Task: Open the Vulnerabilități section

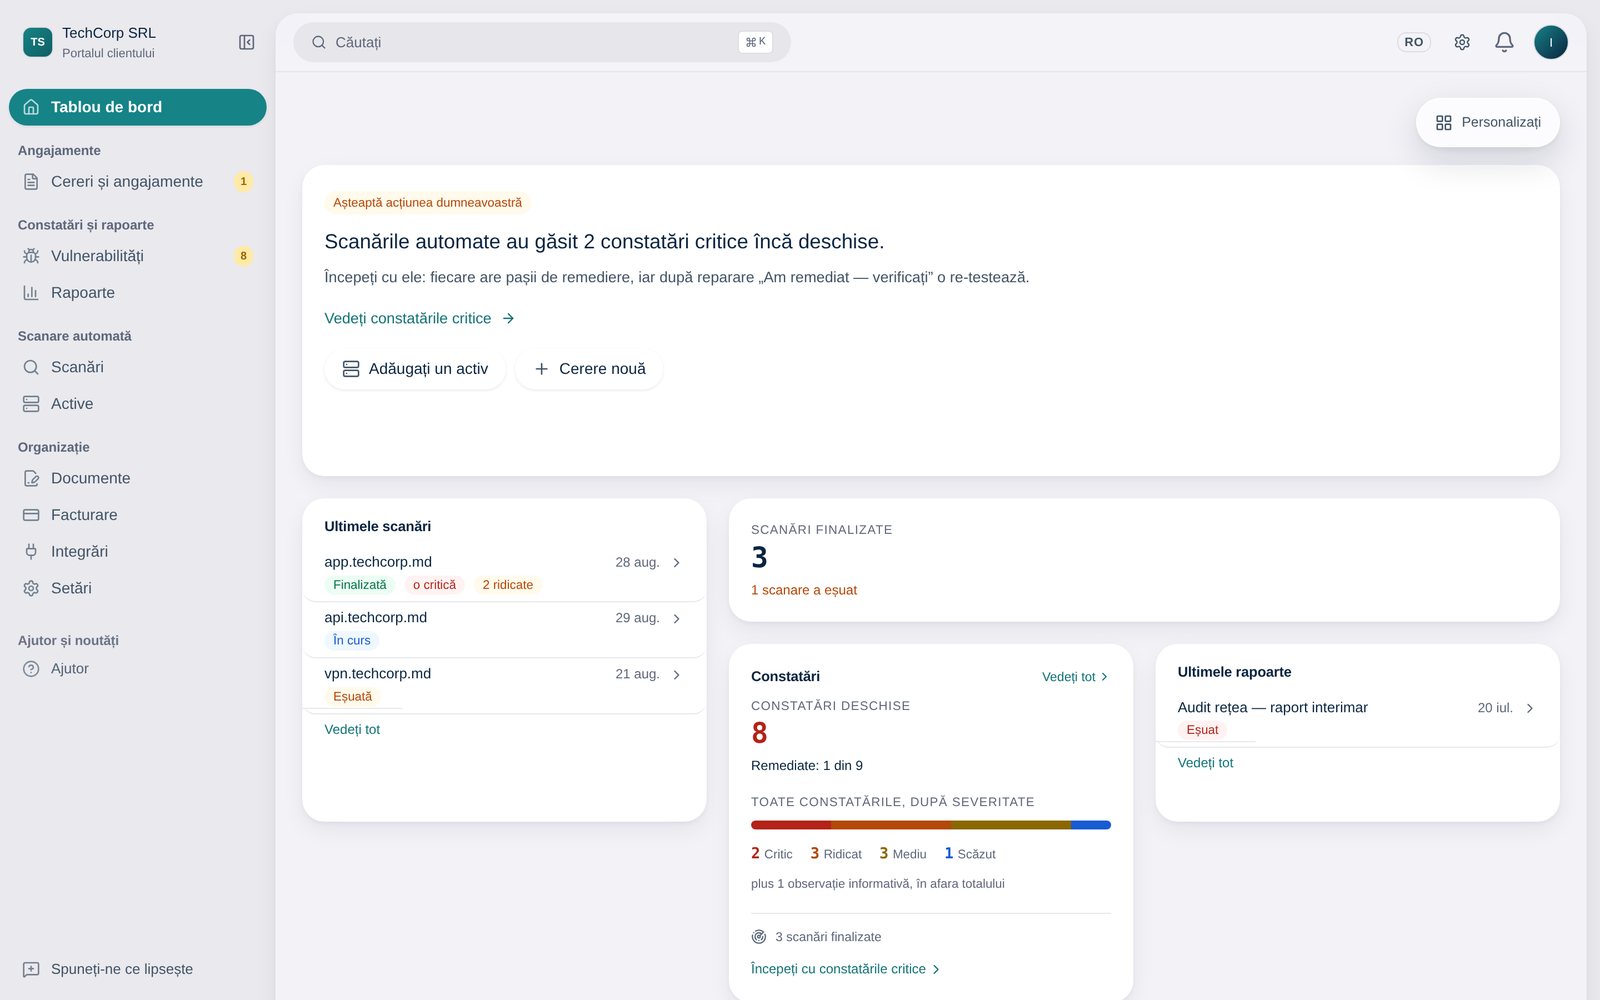Action: [x=138, y=256]
